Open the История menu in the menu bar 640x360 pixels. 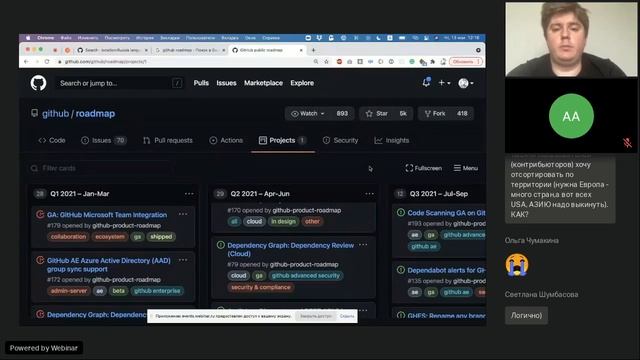[x=145, y=38]
